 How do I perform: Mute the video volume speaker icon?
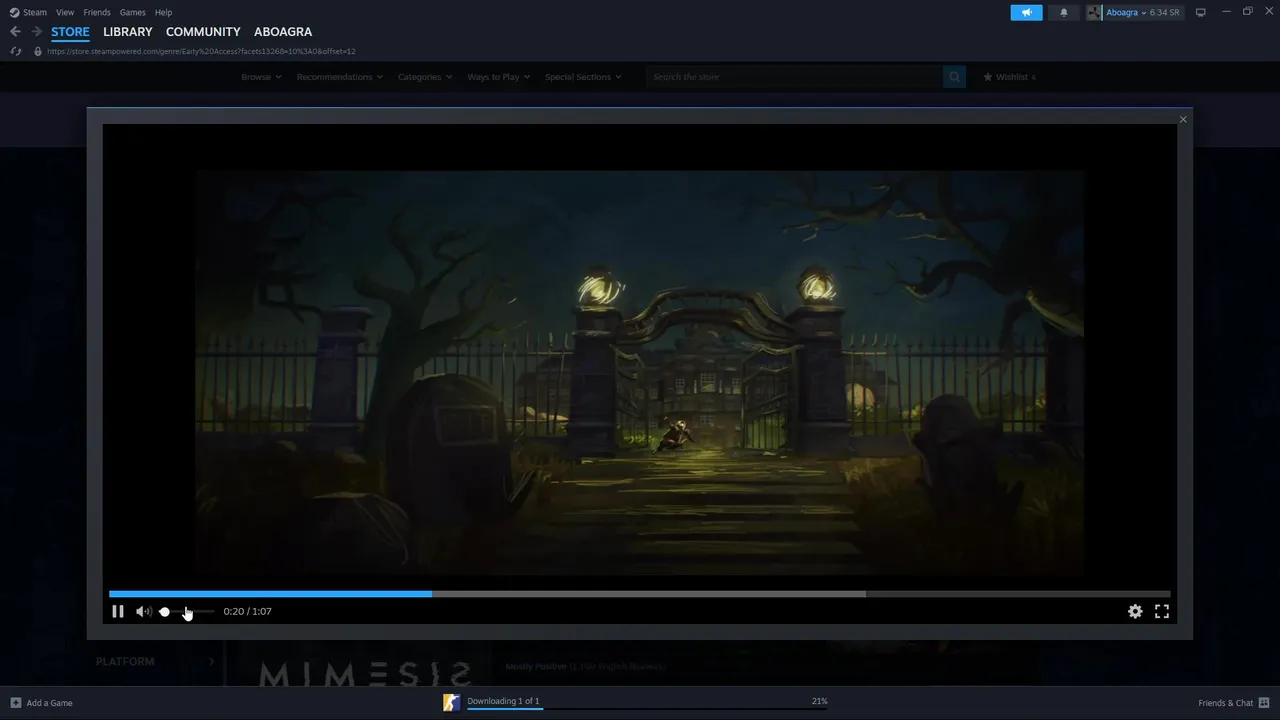pos(143,611)
